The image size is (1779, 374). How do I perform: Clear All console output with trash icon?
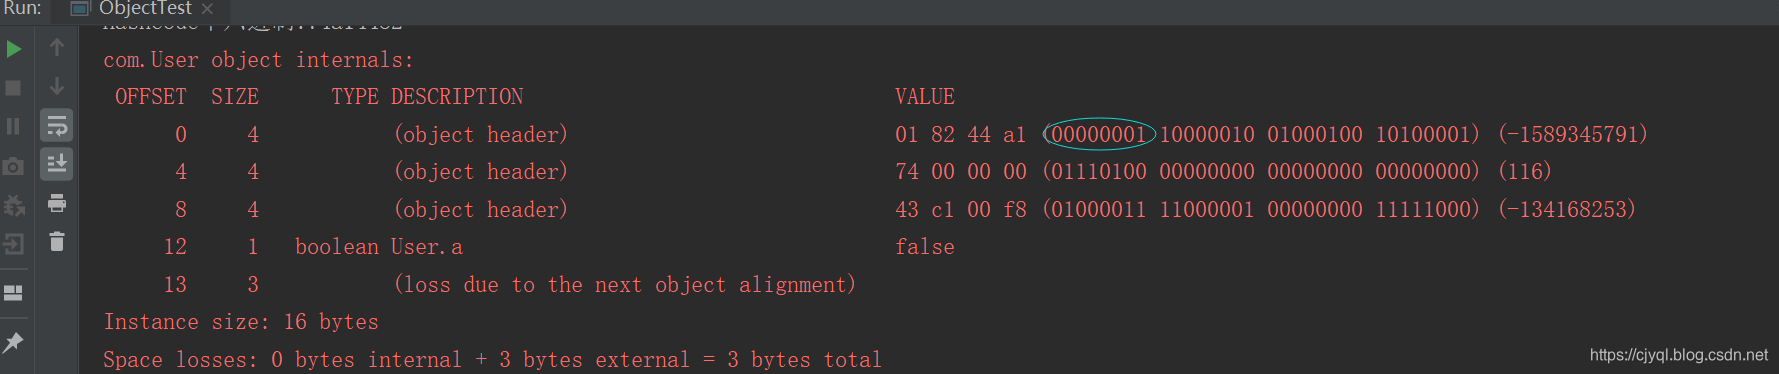57,241
